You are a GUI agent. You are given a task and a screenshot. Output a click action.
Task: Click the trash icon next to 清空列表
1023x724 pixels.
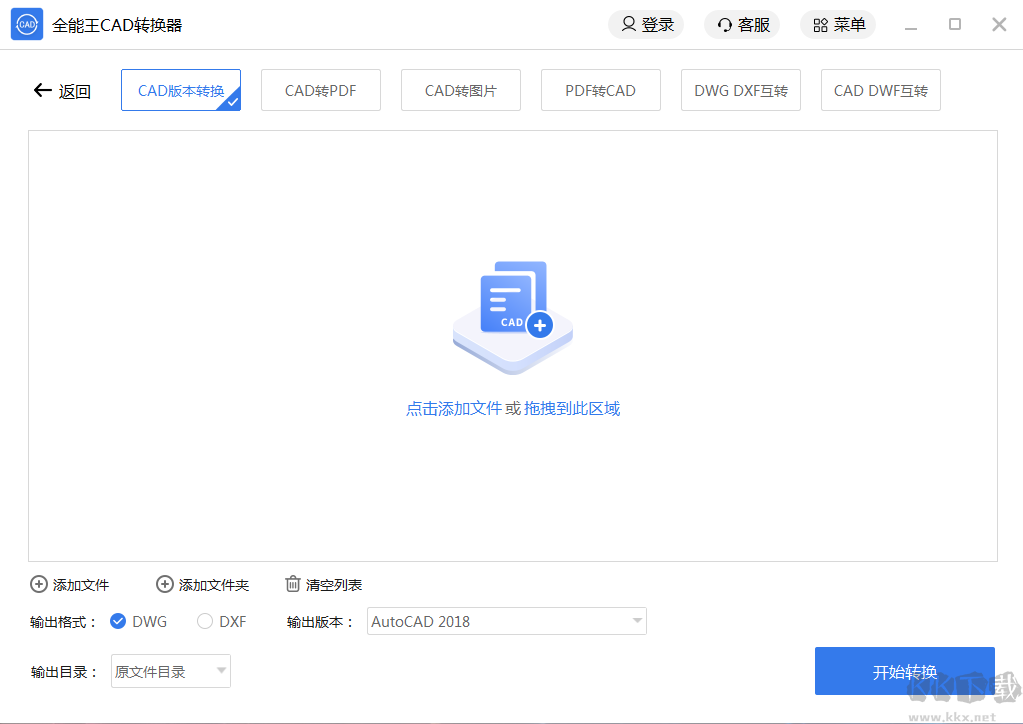coord(292,584)
